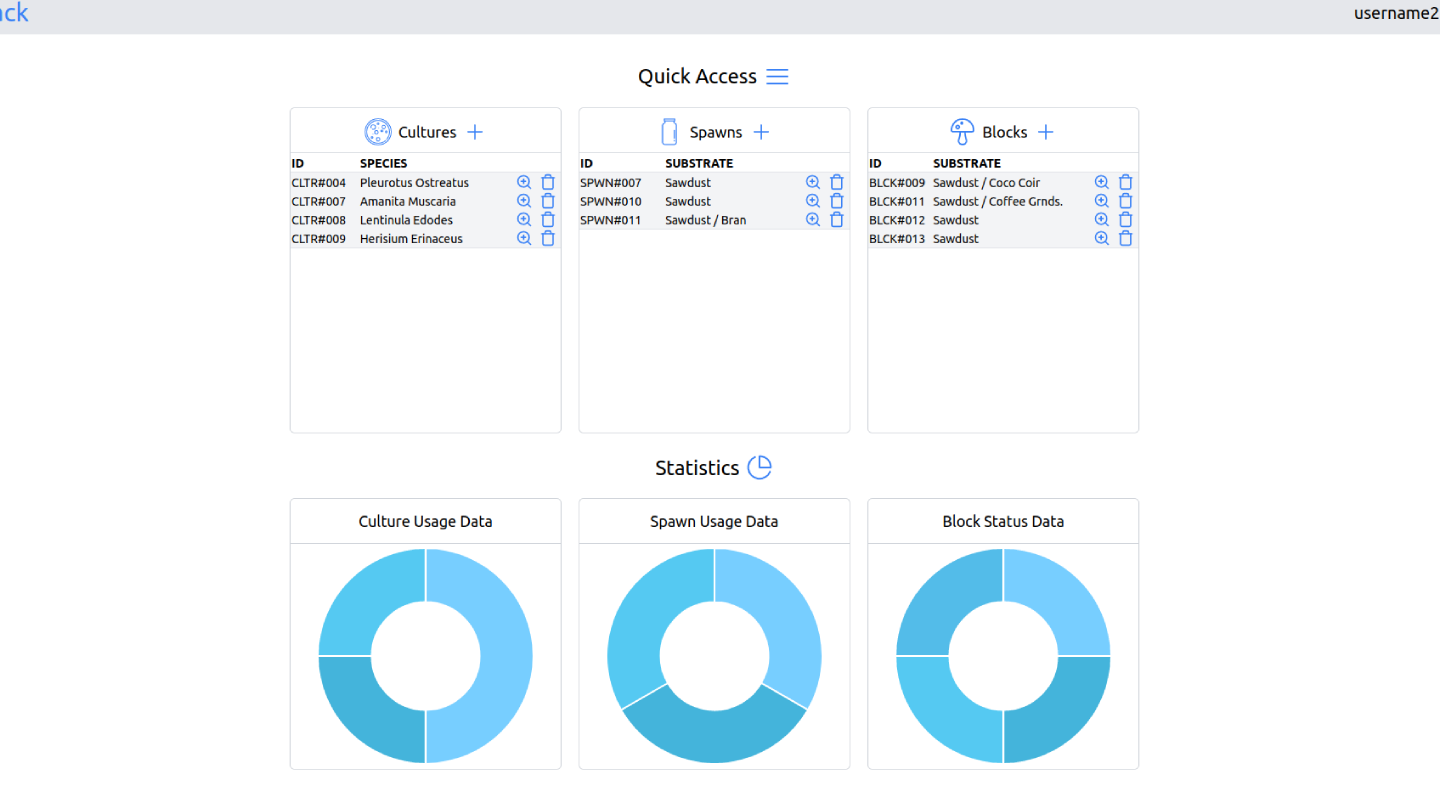The width and height of the screenshot is (1440, 802).
Task: Delete block BLCK#013 Sawdust
Action: point(1126,239)
